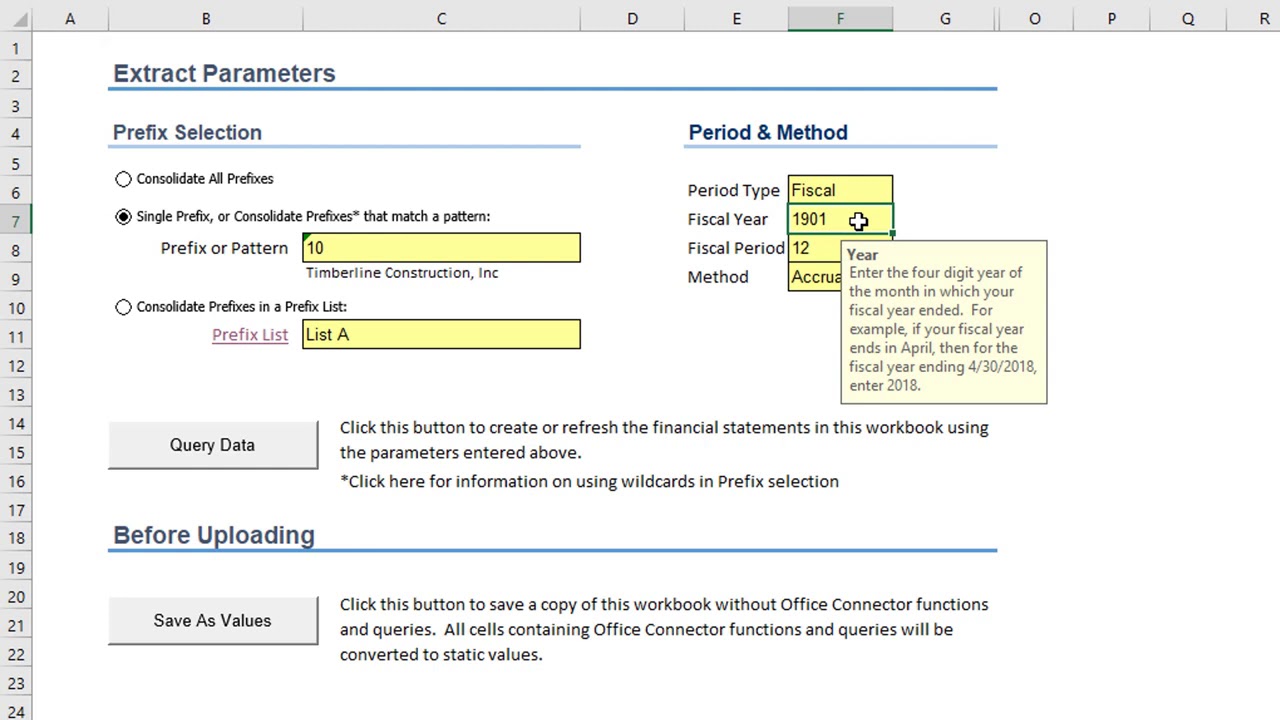The width and height of the screenshot is (1280, 720).
Task: Open wildcard info link for Prefix selection
Action: click(590, 482)
